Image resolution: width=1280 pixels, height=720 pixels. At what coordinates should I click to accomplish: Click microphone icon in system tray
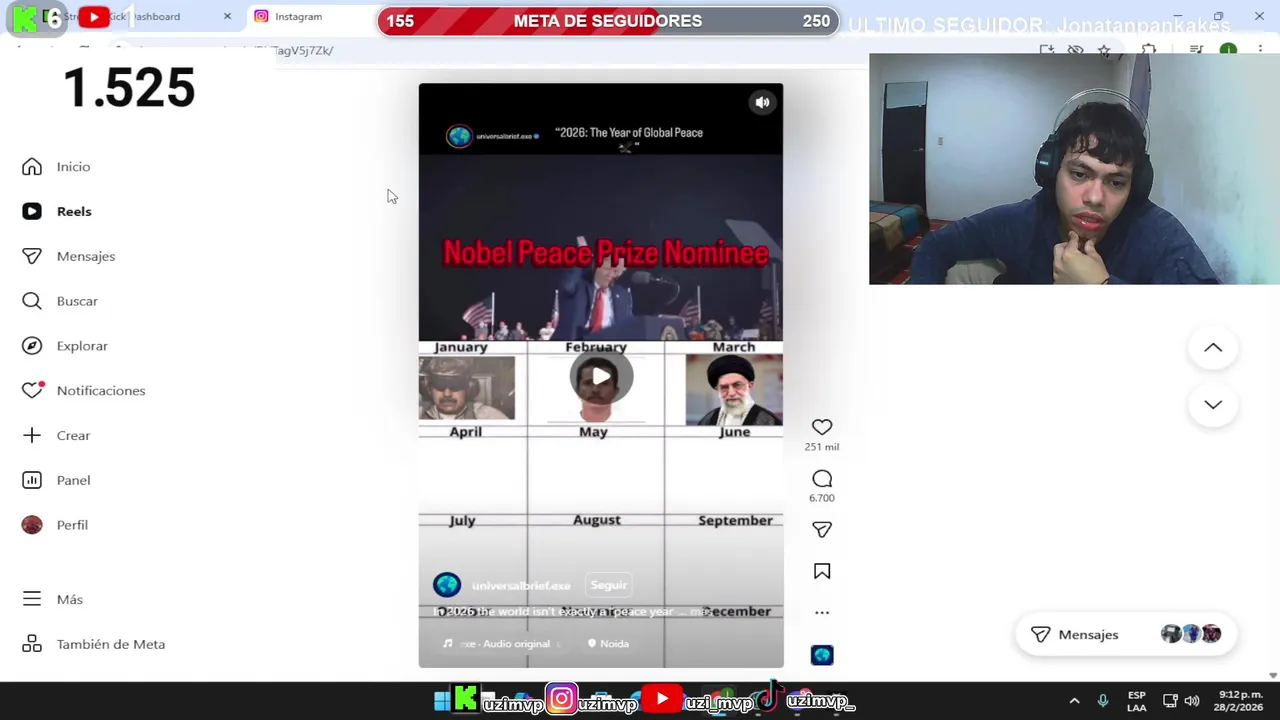(1103, 701)
